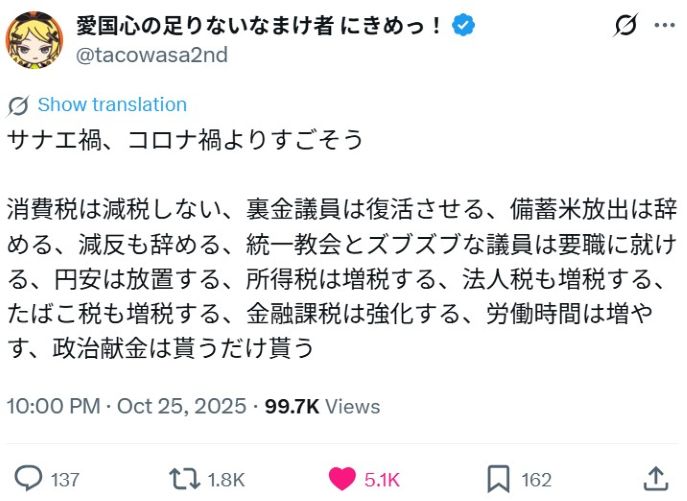Open the reply speech bubble icon
This screenshot has height=501, width=687.
coord(30,478)
